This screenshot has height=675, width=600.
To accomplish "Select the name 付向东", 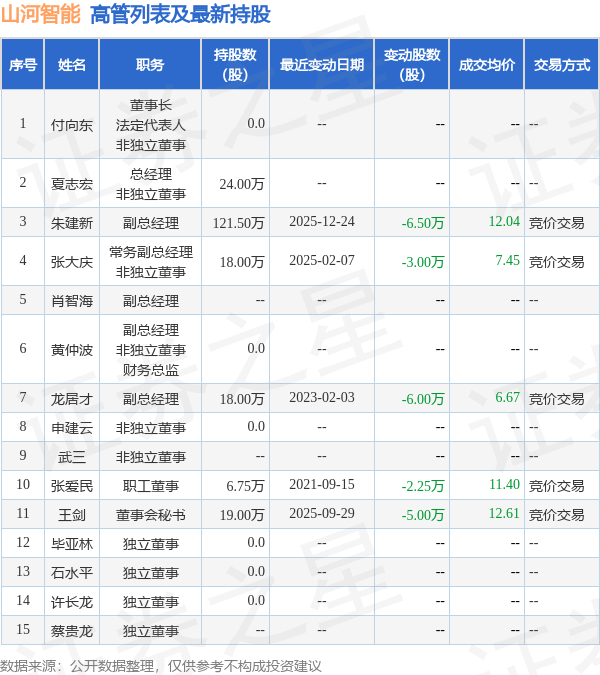I will [72, 125].
